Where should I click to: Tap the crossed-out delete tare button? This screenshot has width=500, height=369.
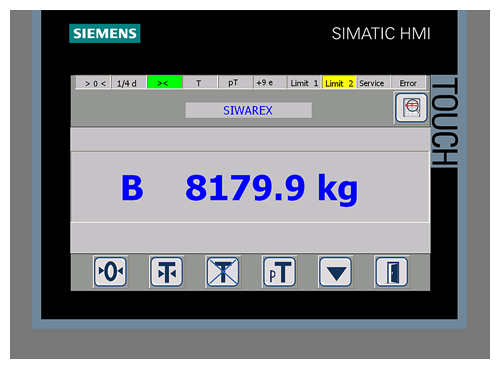point(223,272)
